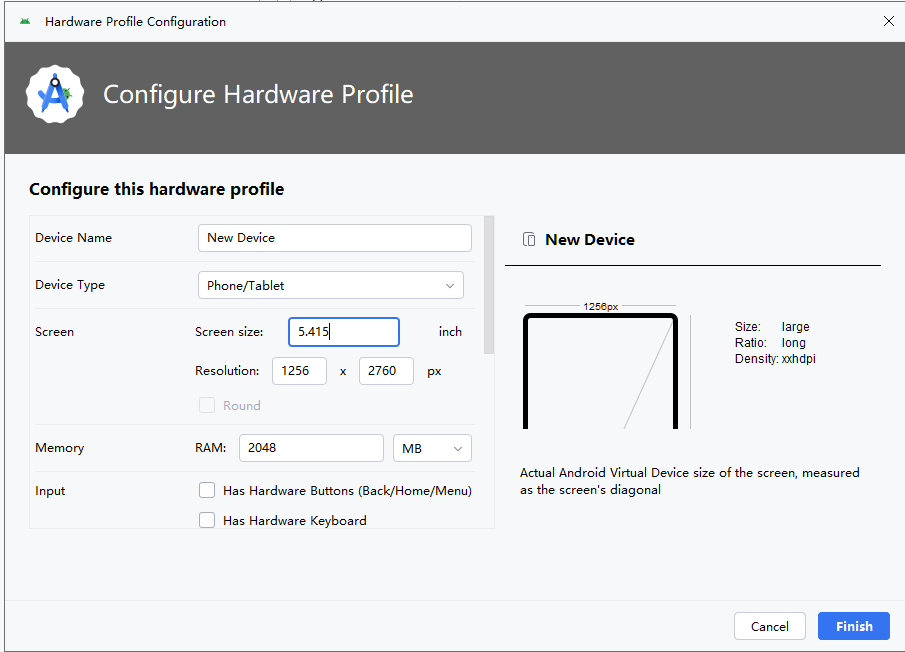The image size is (905, 652).
Task: Click the device screen preview thumbnail
Action: coord(600,371)
